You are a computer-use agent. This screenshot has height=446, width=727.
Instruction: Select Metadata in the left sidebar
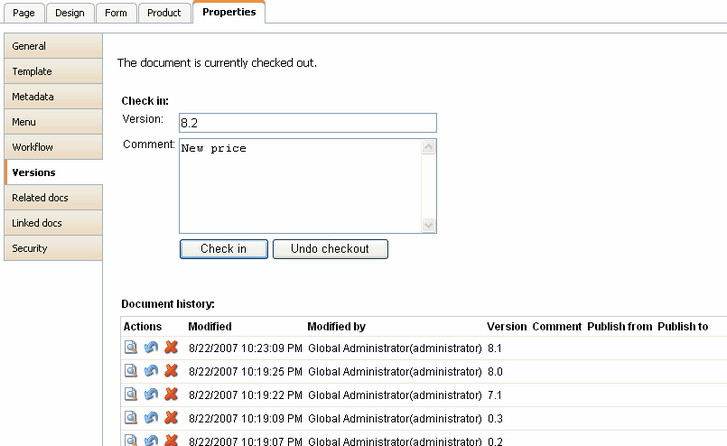(53, 97)
